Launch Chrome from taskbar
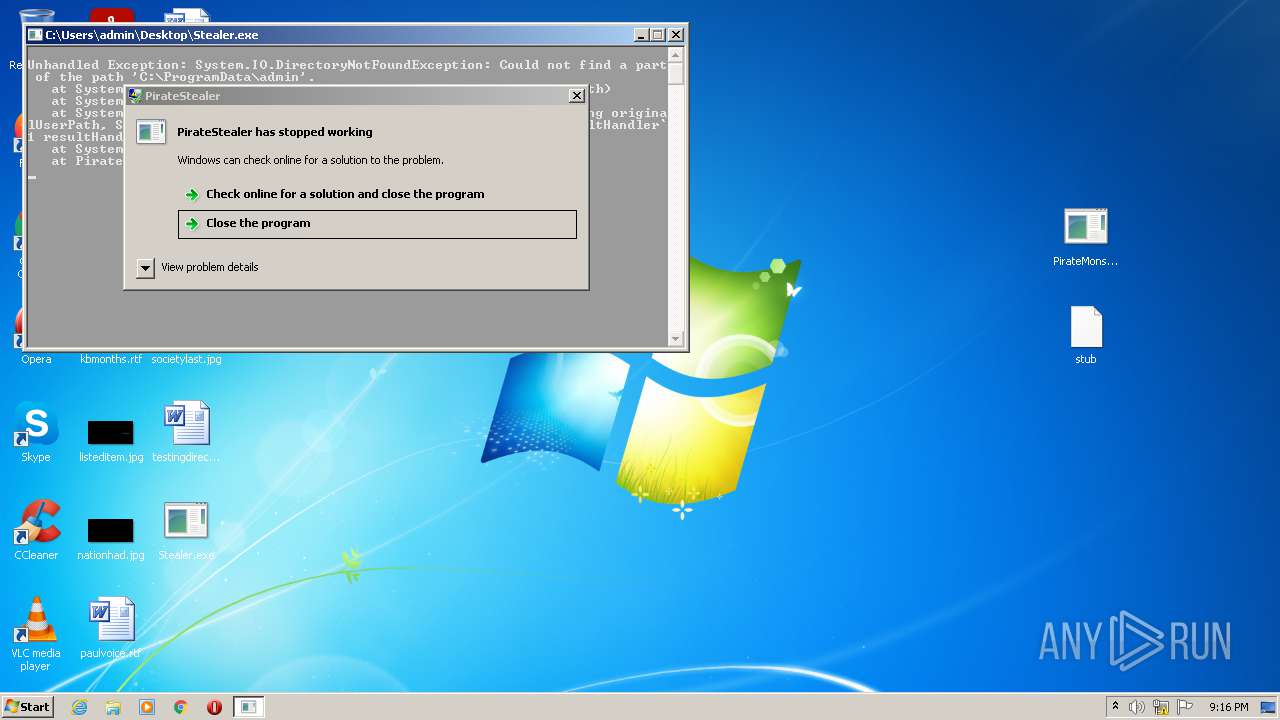The height and width of the screenshot is (720, 1280). (x=181, y=707)
